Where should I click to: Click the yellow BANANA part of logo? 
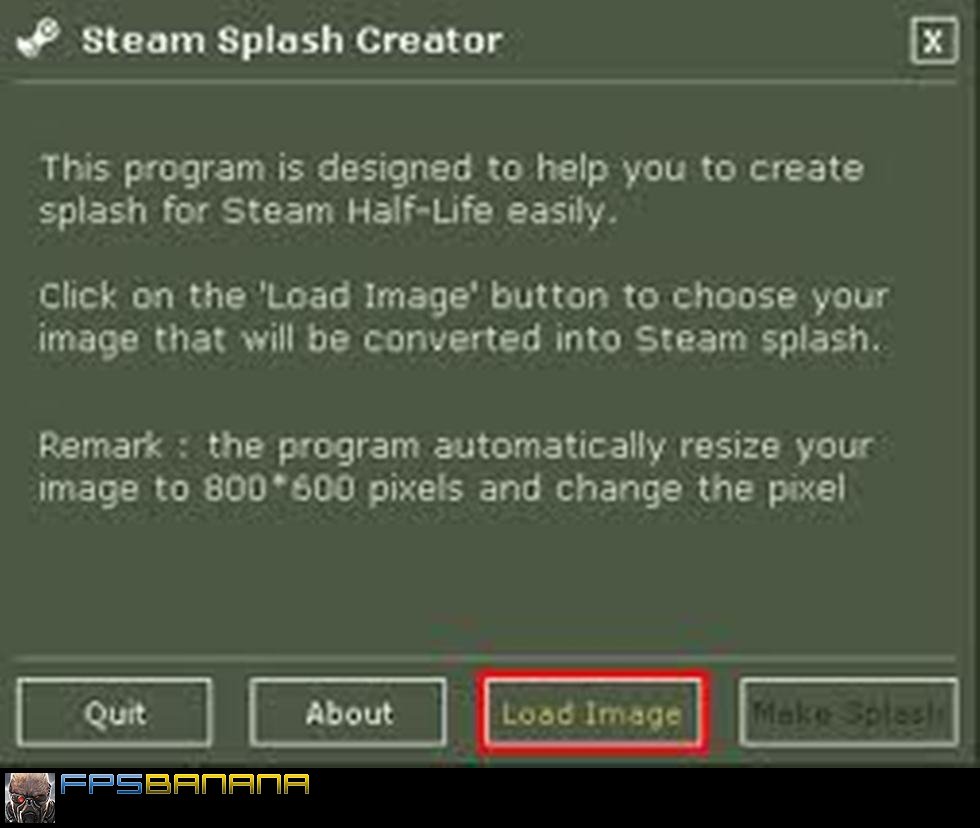pyautogui.click(x=228, y=784)
